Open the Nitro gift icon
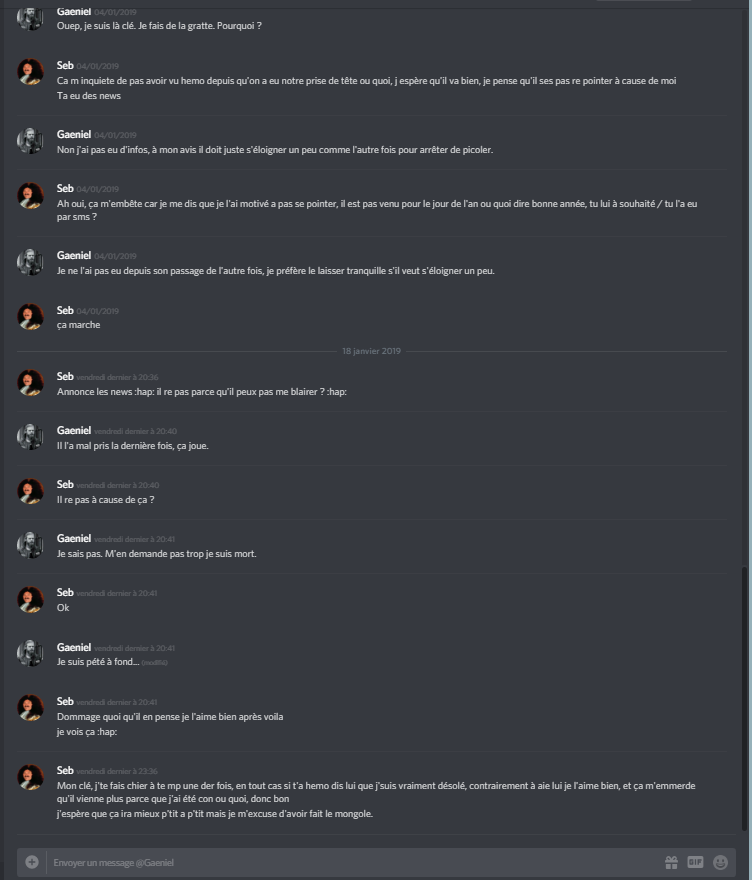Image resolution: width=752 pixels, height=880 pixels. click(671, 862)
